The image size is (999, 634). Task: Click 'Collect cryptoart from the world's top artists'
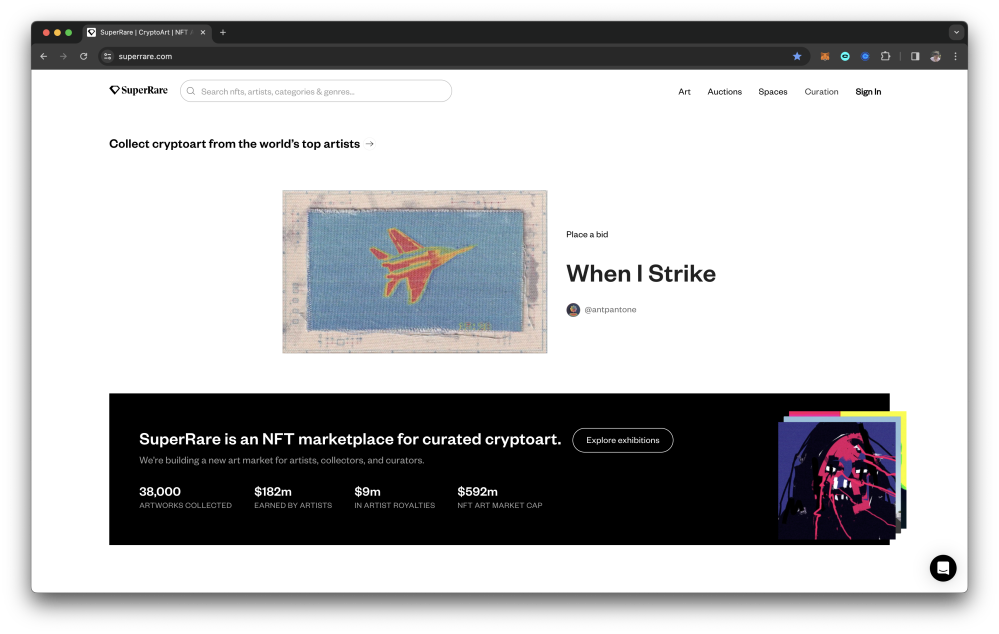click(234, 144)
